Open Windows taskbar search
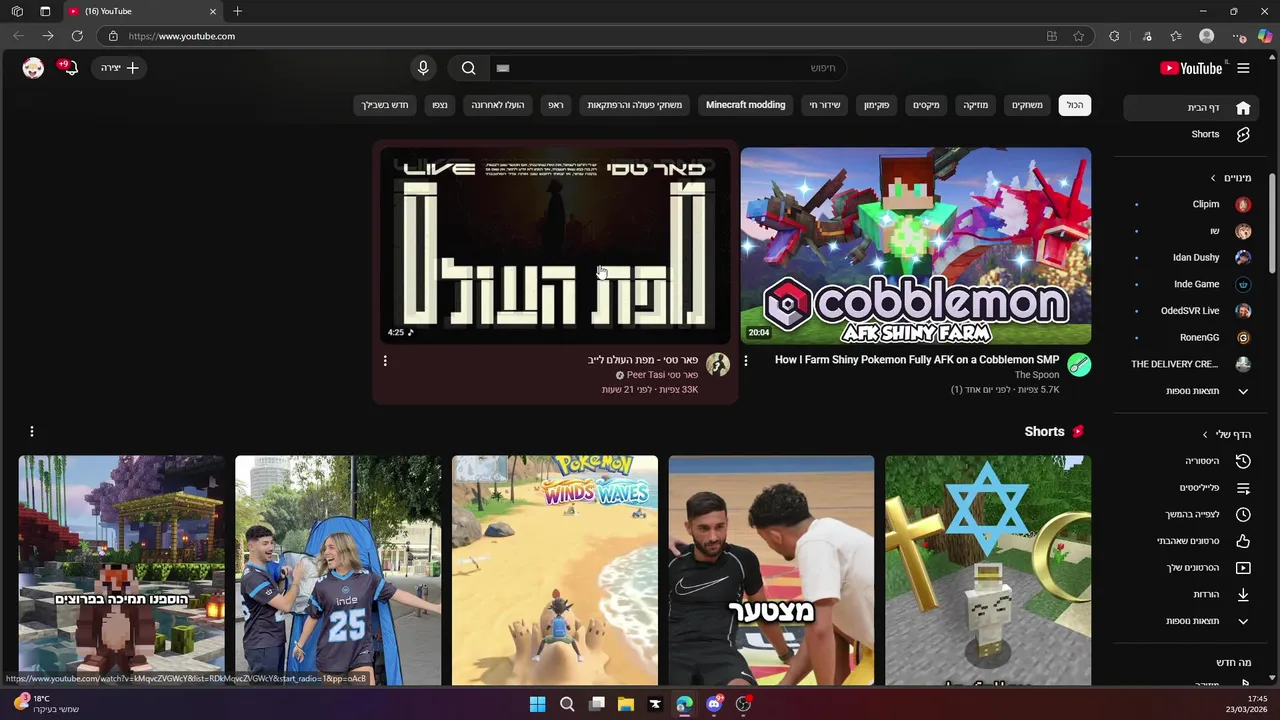 pos(567,704)
